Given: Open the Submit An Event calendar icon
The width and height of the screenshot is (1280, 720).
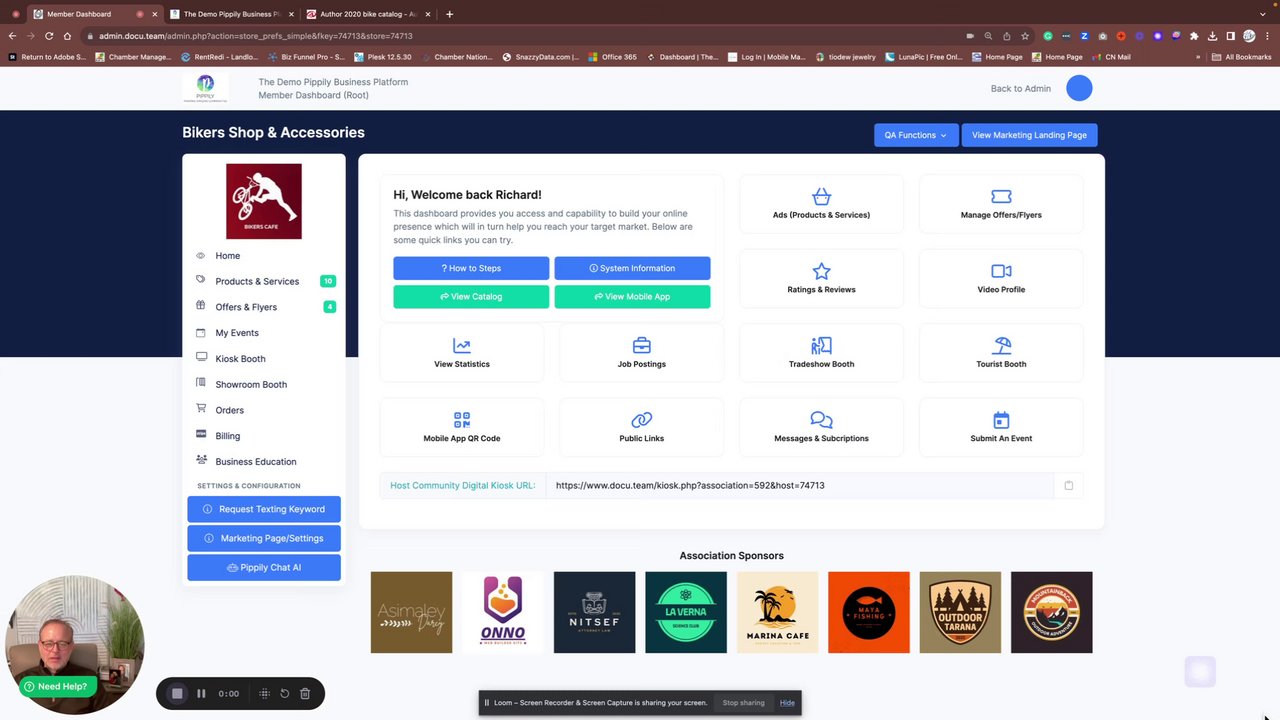Looking at the screenshot, I should 1001,420.
